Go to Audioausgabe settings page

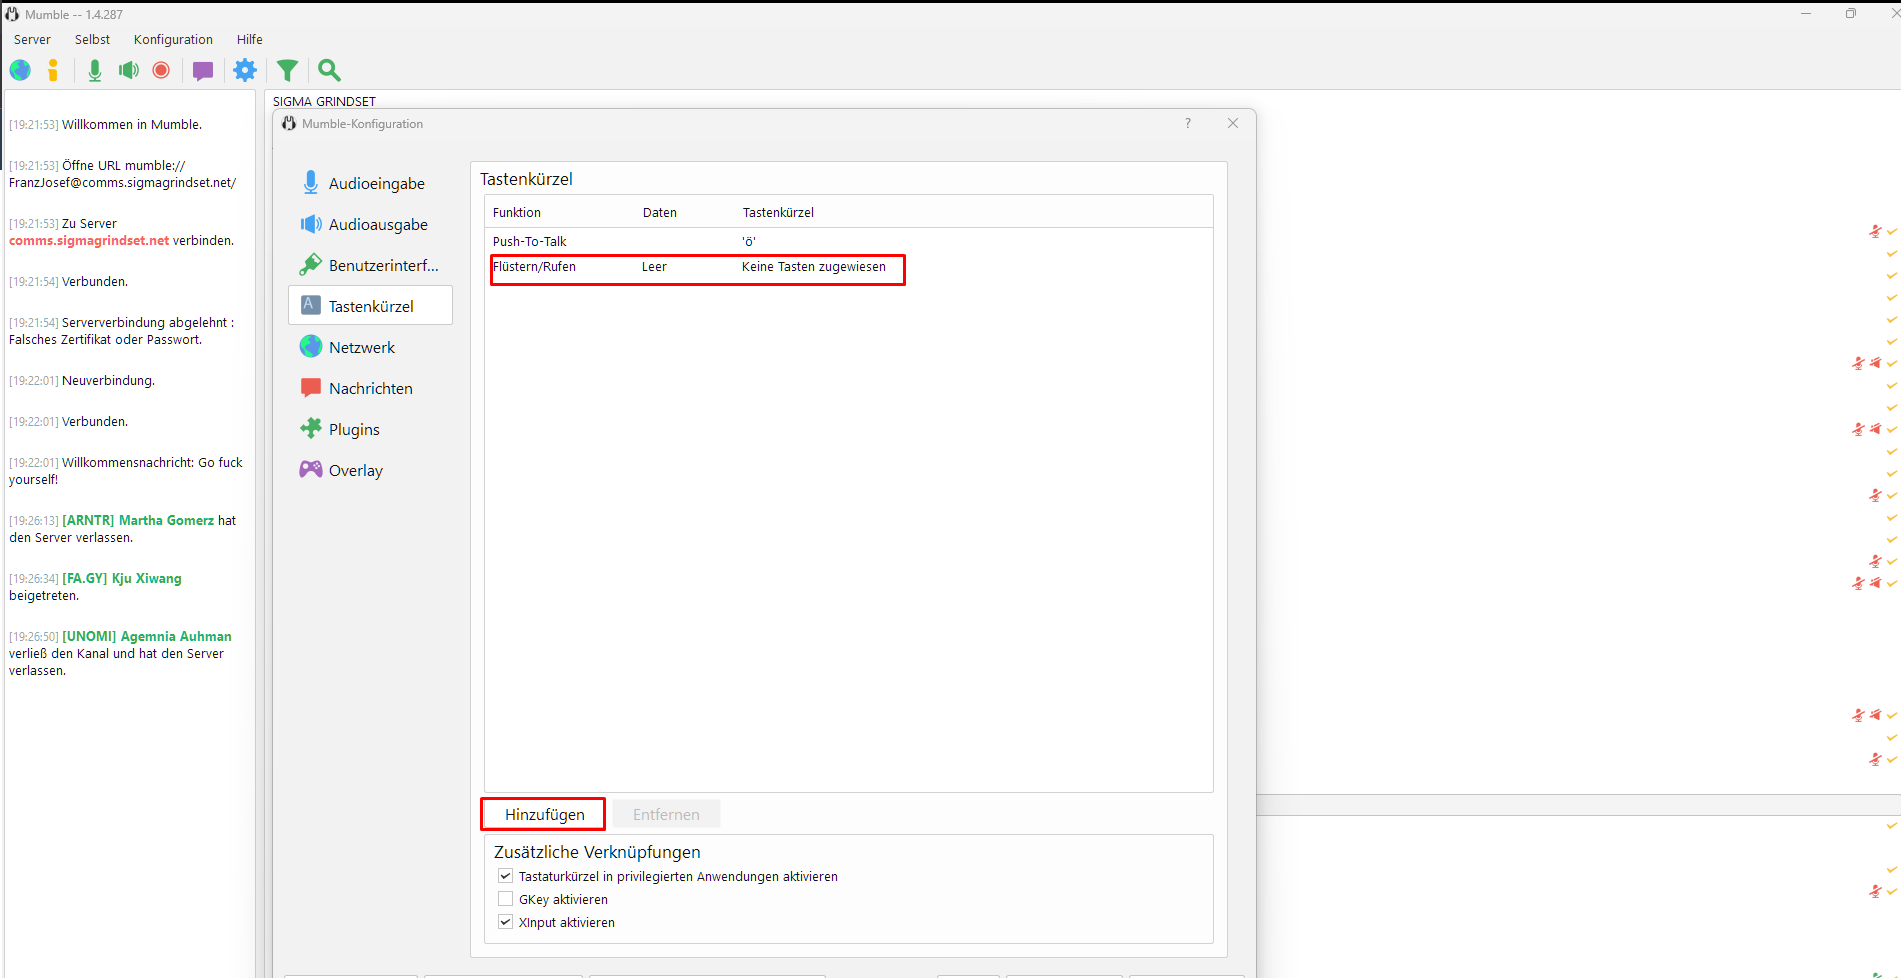(x=370, y=224)
